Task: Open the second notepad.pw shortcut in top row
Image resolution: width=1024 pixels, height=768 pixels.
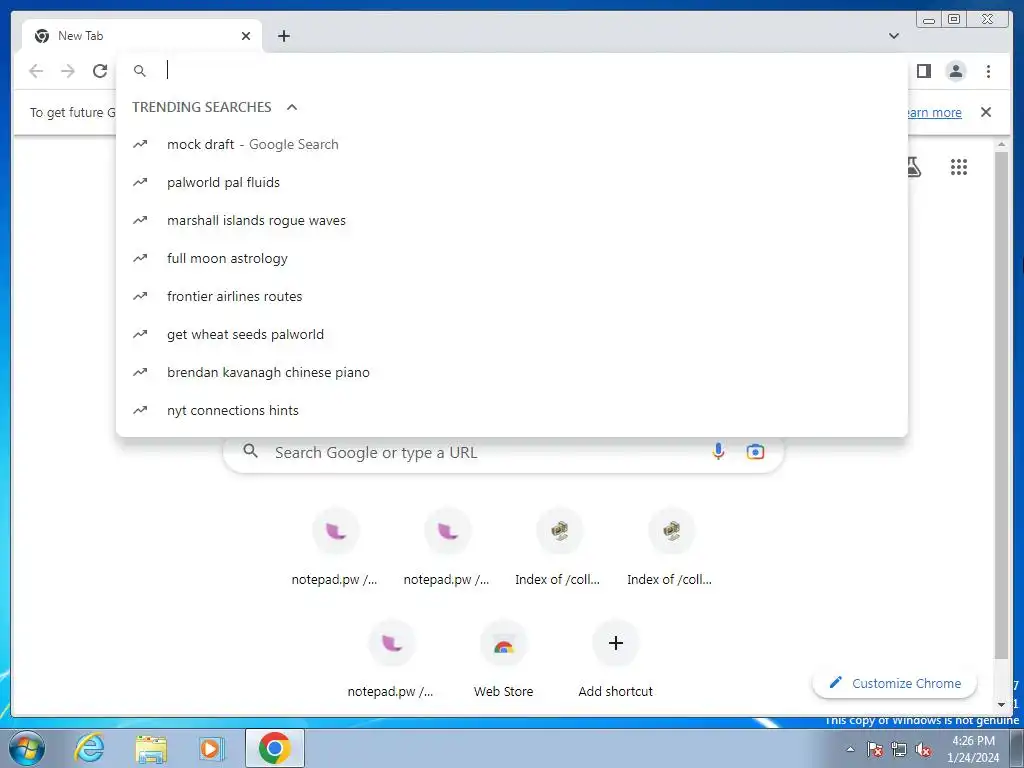Action: pos(447,549)
